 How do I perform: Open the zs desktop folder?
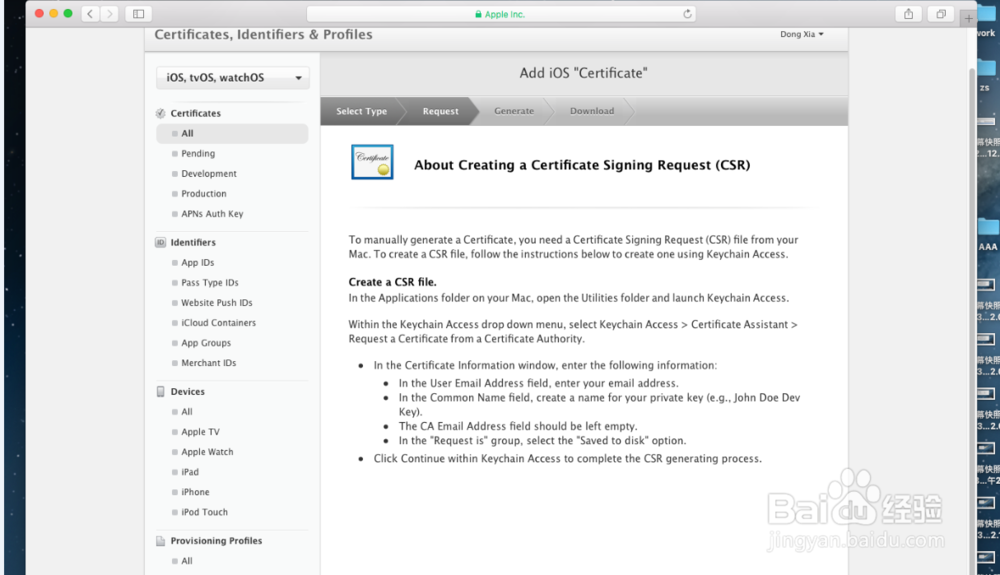click(x=985, y=75)
